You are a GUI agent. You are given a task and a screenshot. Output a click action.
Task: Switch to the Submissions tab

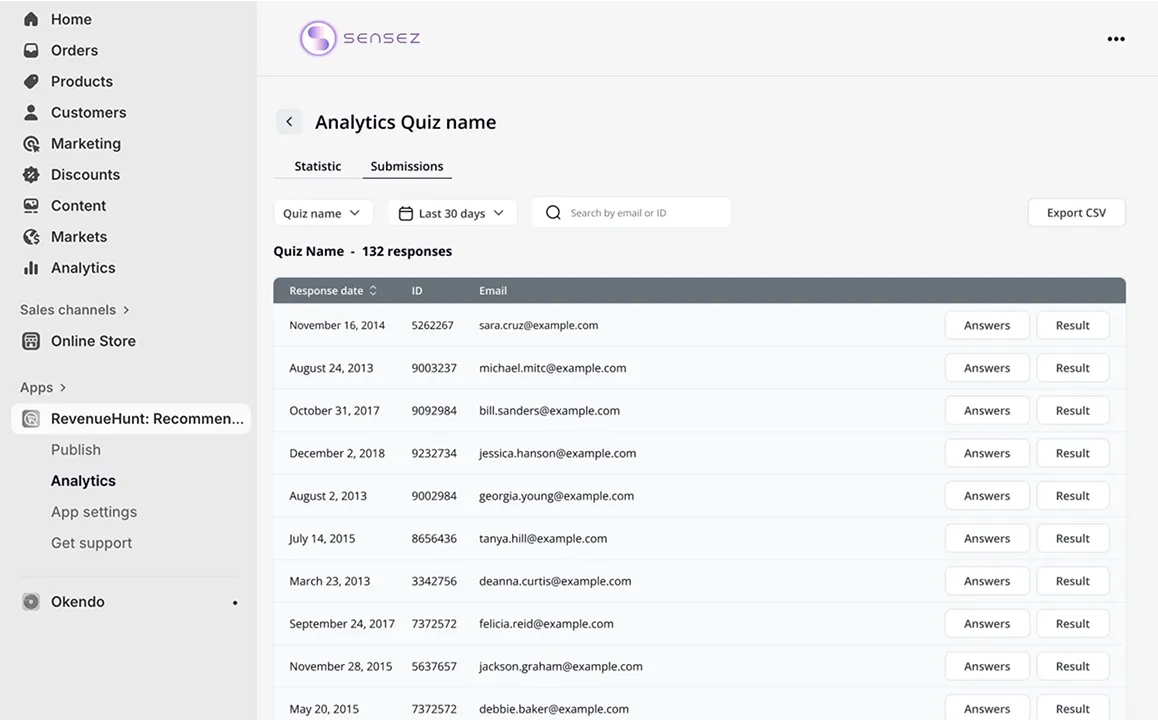click(407, 166)
